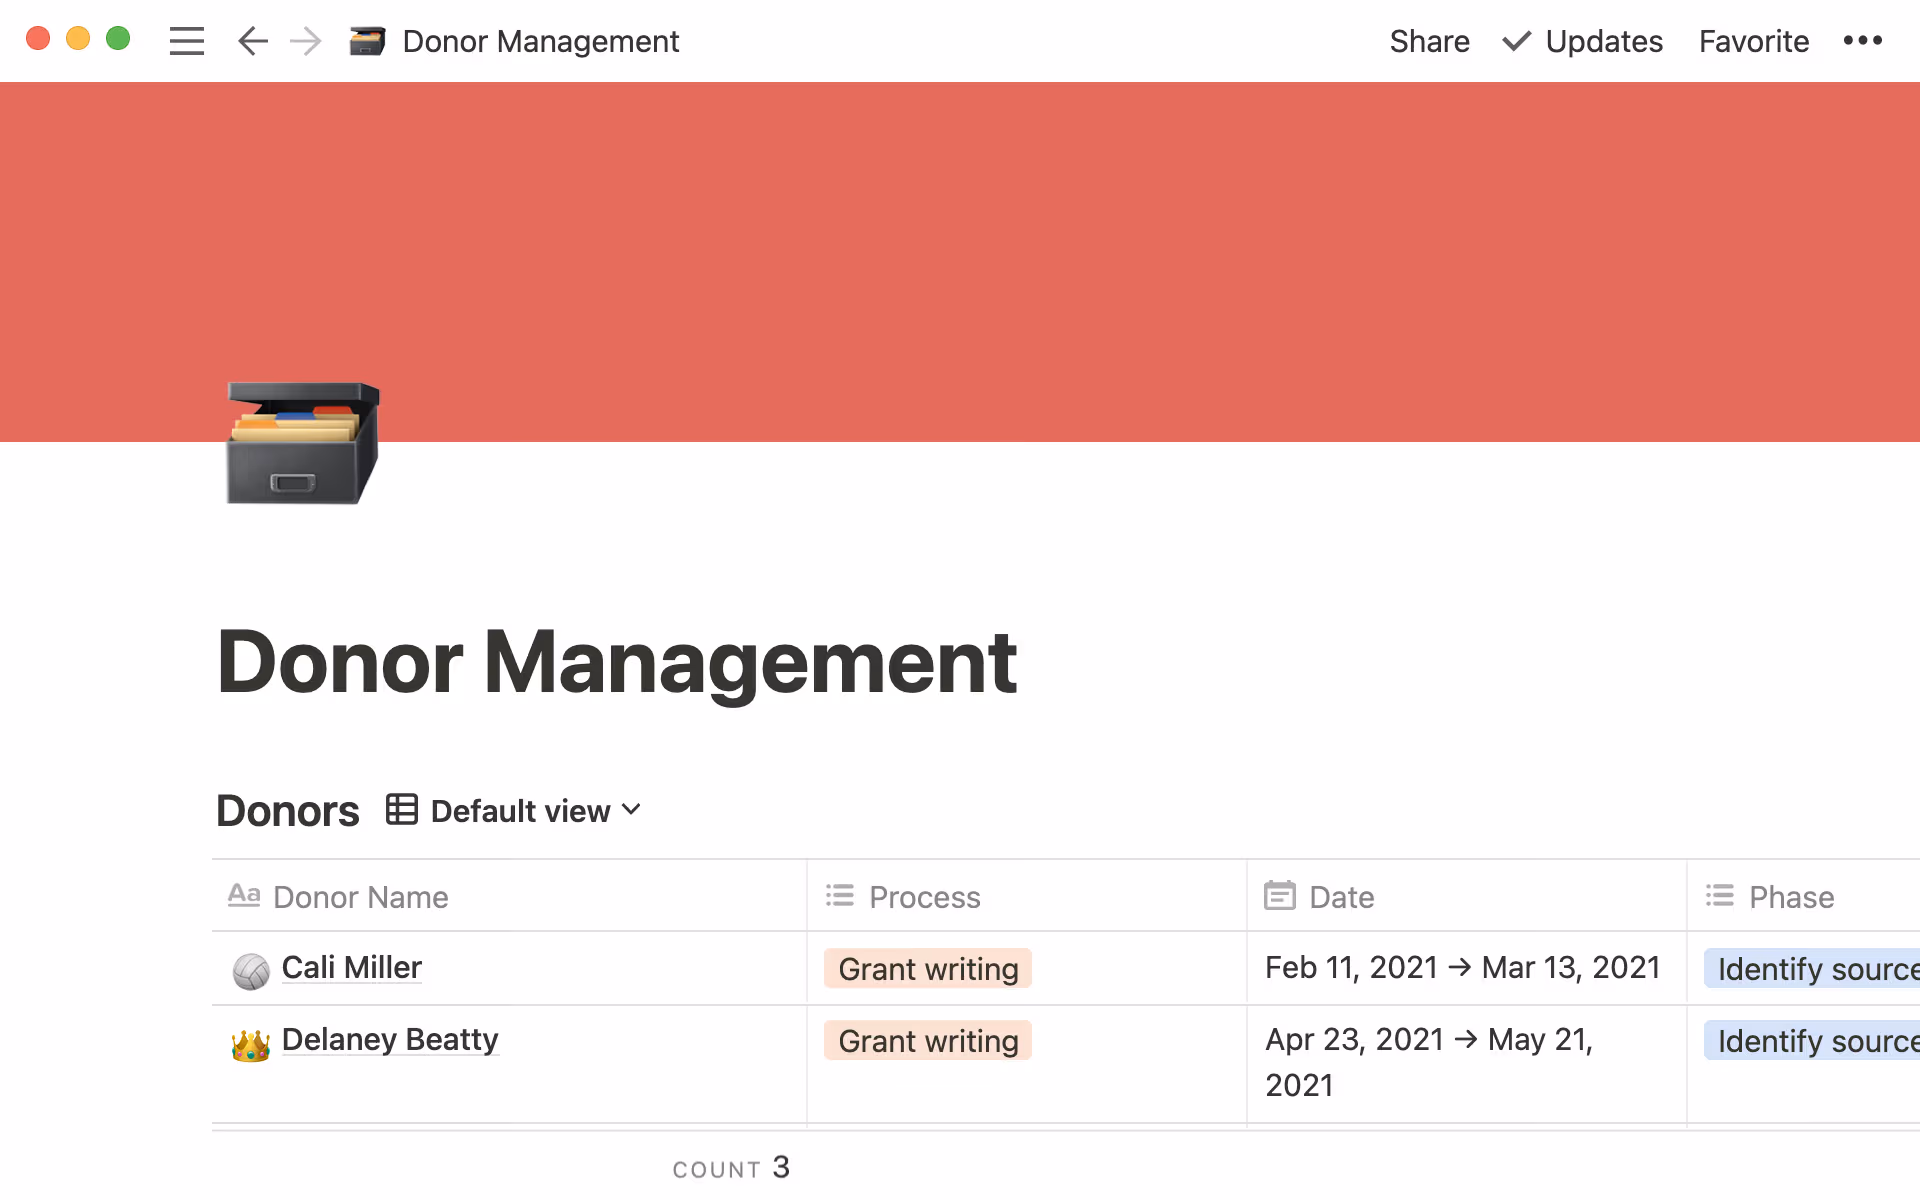Open Process column header options
Screen dimensions: 1920x1200
tap(924, 897)
